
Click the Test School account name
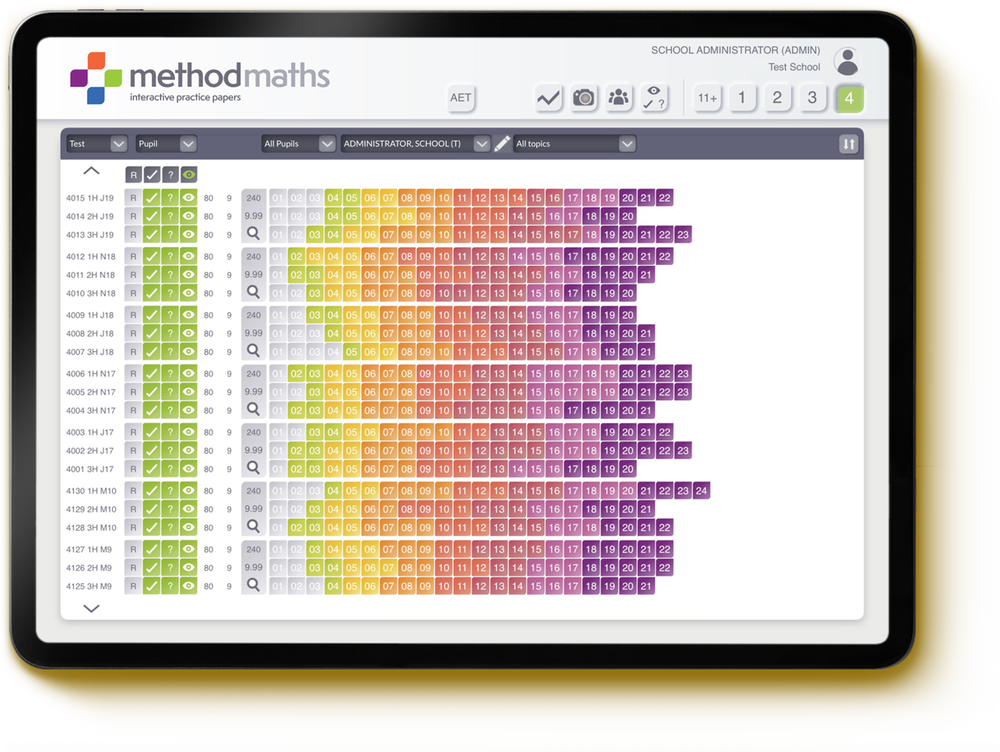pyautogui.click(x=794, y=66)
